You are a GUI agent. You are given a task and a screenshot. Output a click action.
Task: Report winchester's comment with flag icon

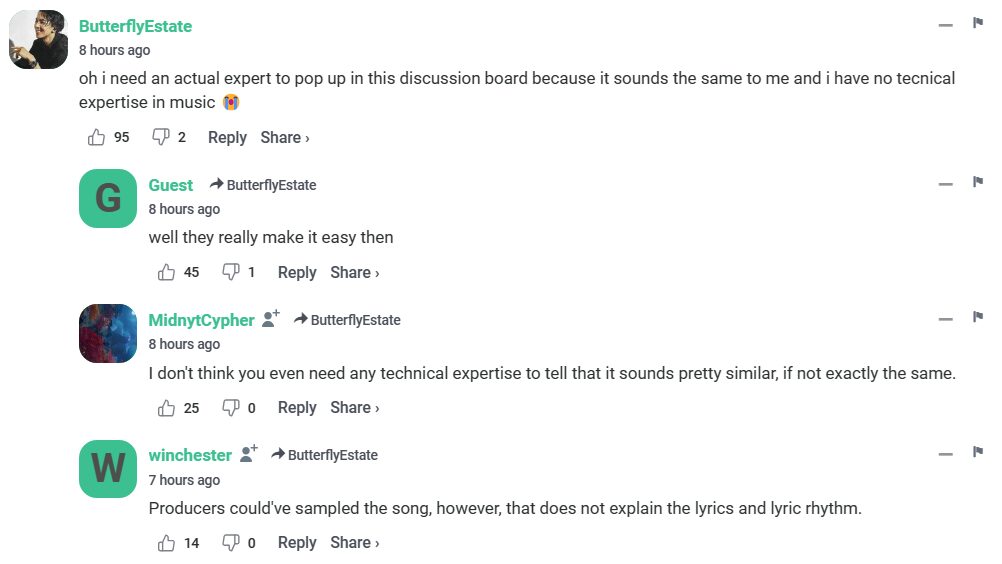(x=978, y=452)
